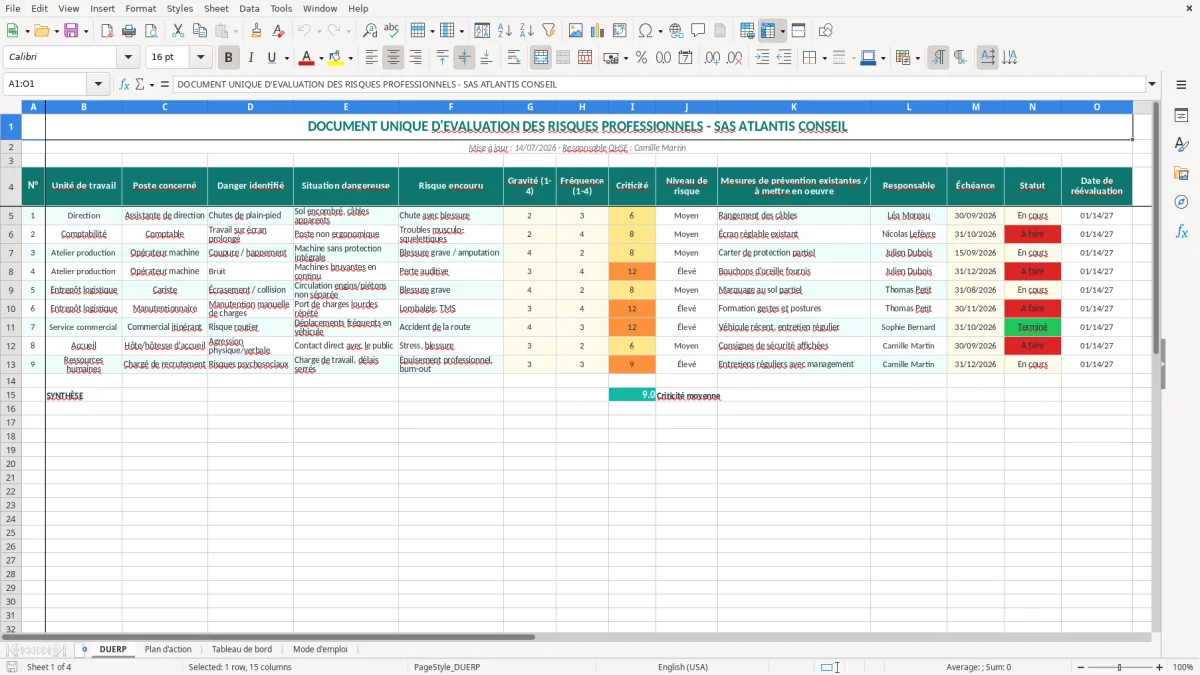Increase indent
Viewport: 1200px width, 675px height.
(x=762, y=58)
